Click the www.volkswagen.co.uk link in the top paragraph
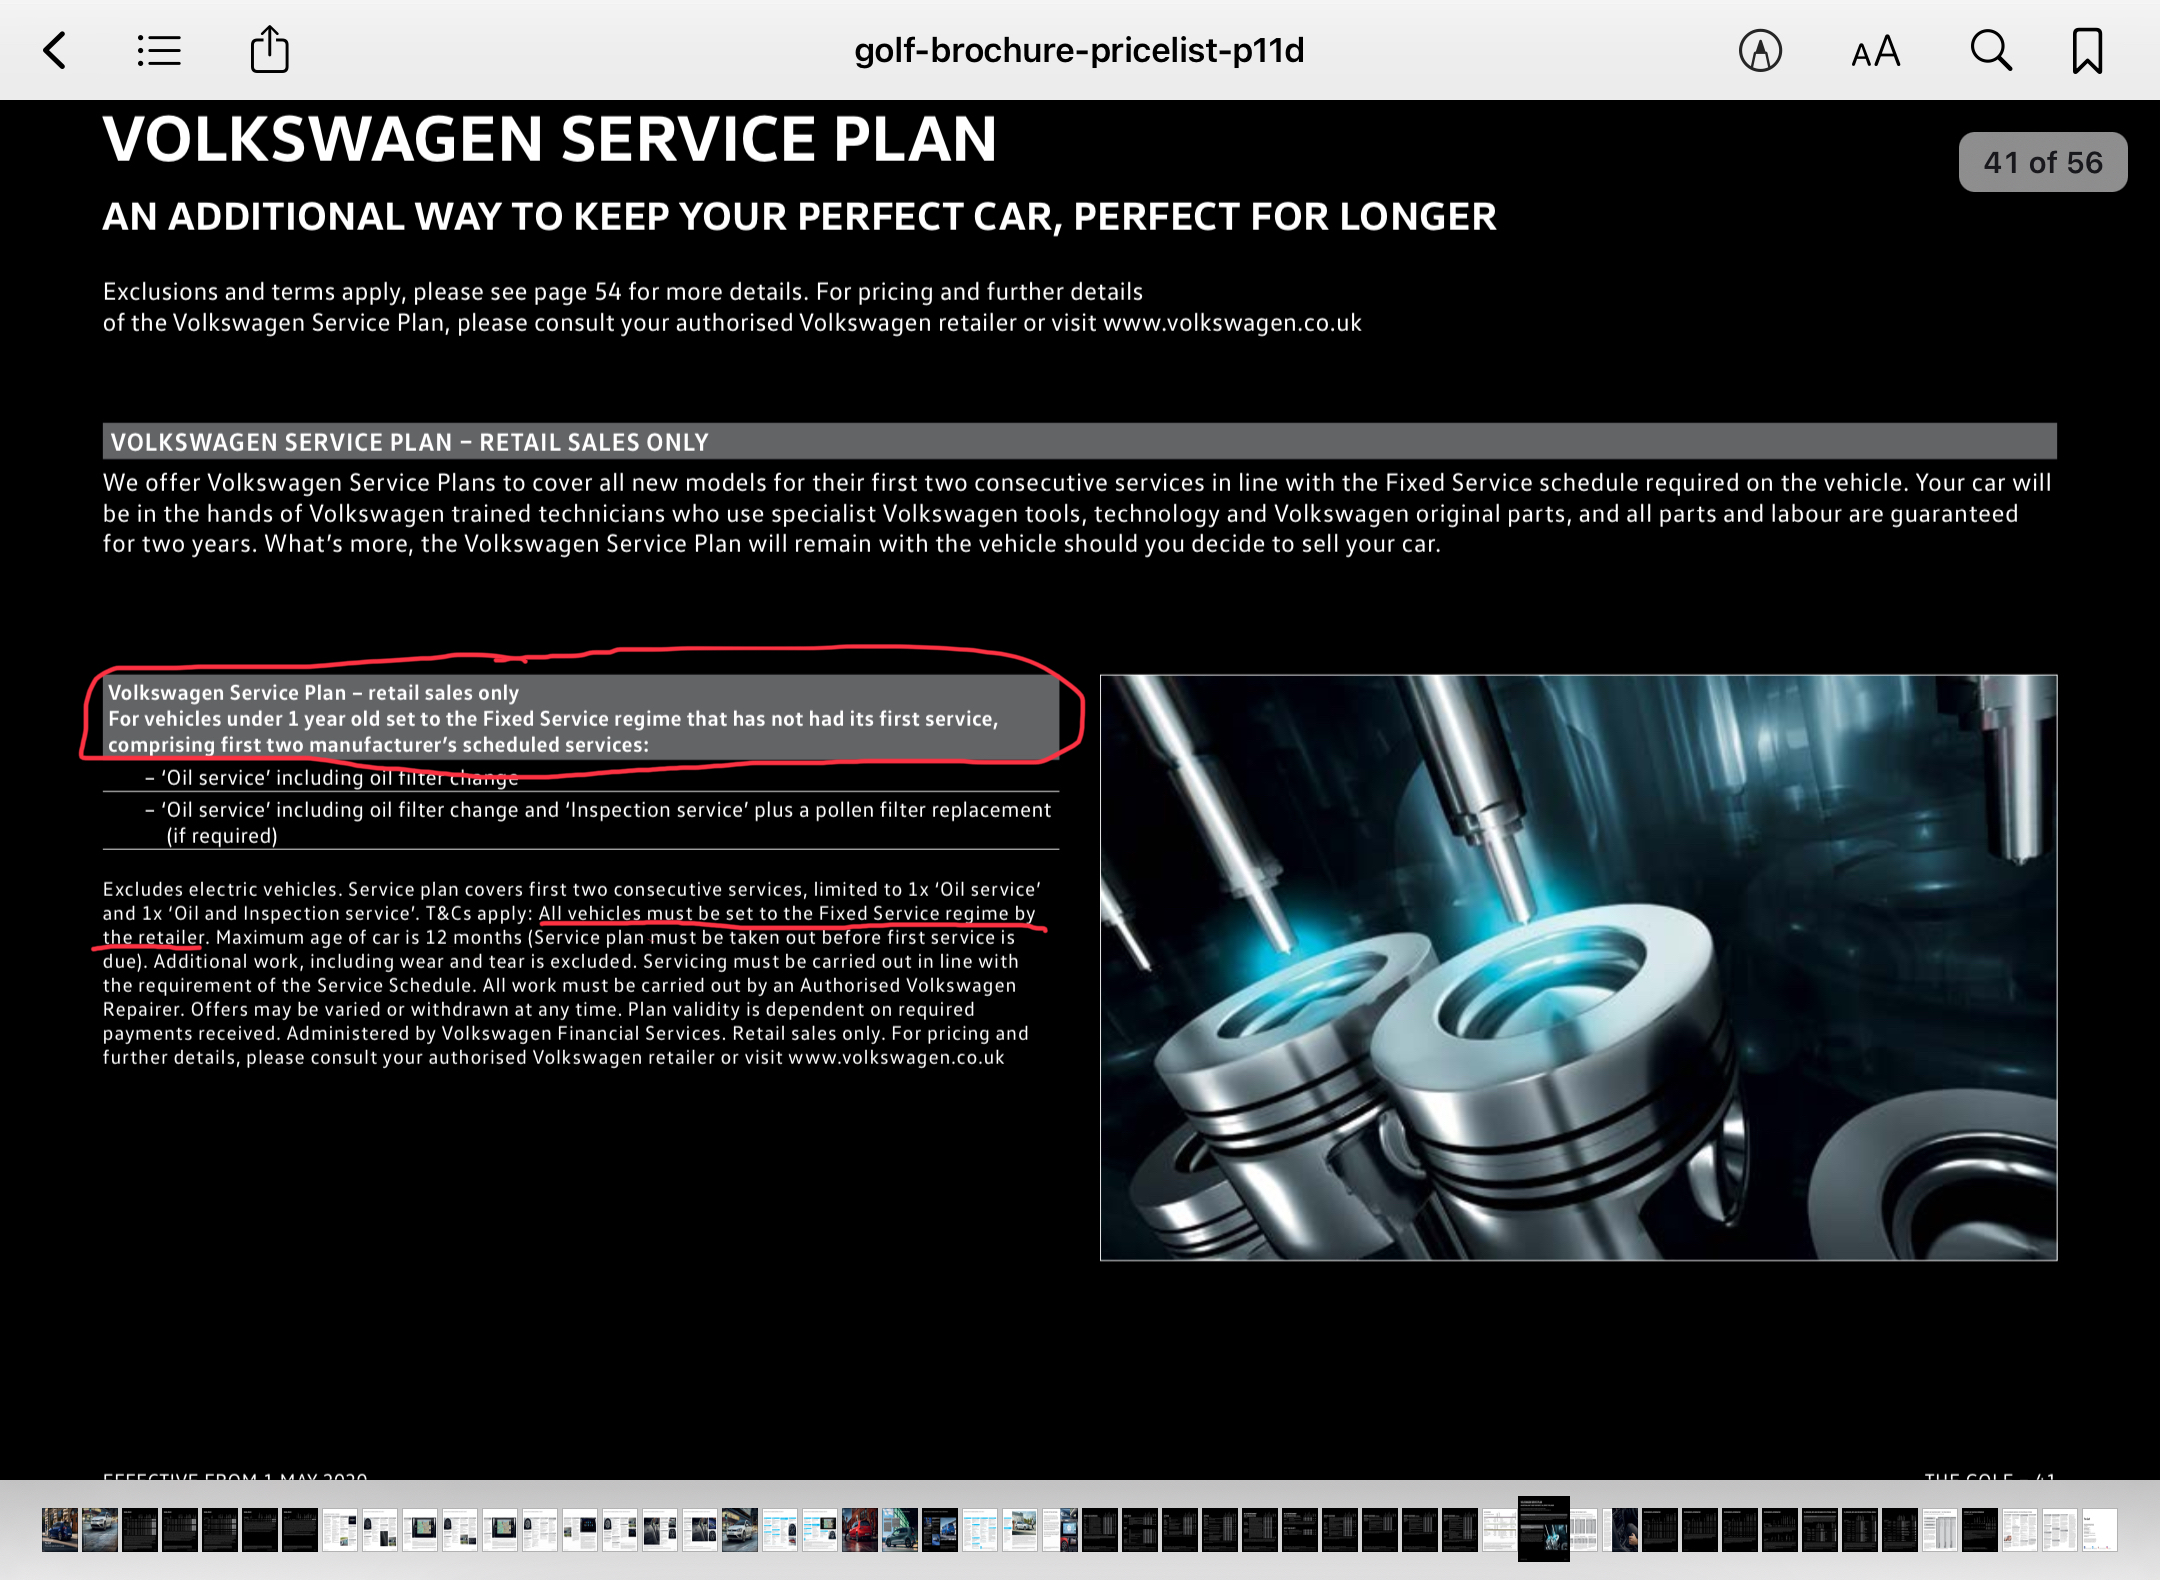Viewport: 2160px width, 1580px height. click(1232, 323)
